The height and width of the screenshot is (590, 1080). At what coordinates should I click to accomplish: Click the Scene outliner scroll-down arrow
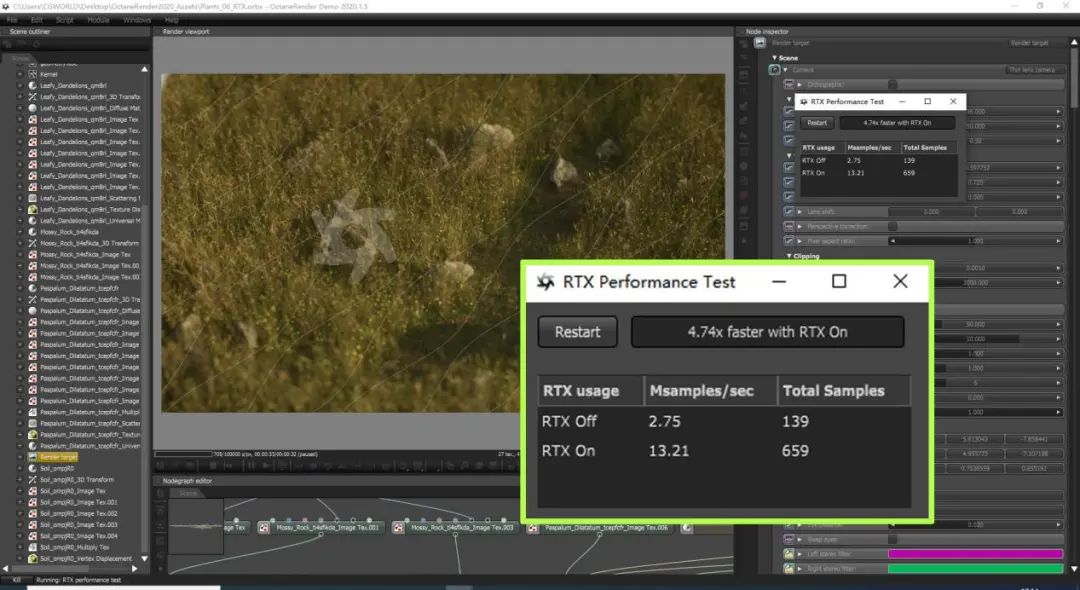tap(144, 559)
